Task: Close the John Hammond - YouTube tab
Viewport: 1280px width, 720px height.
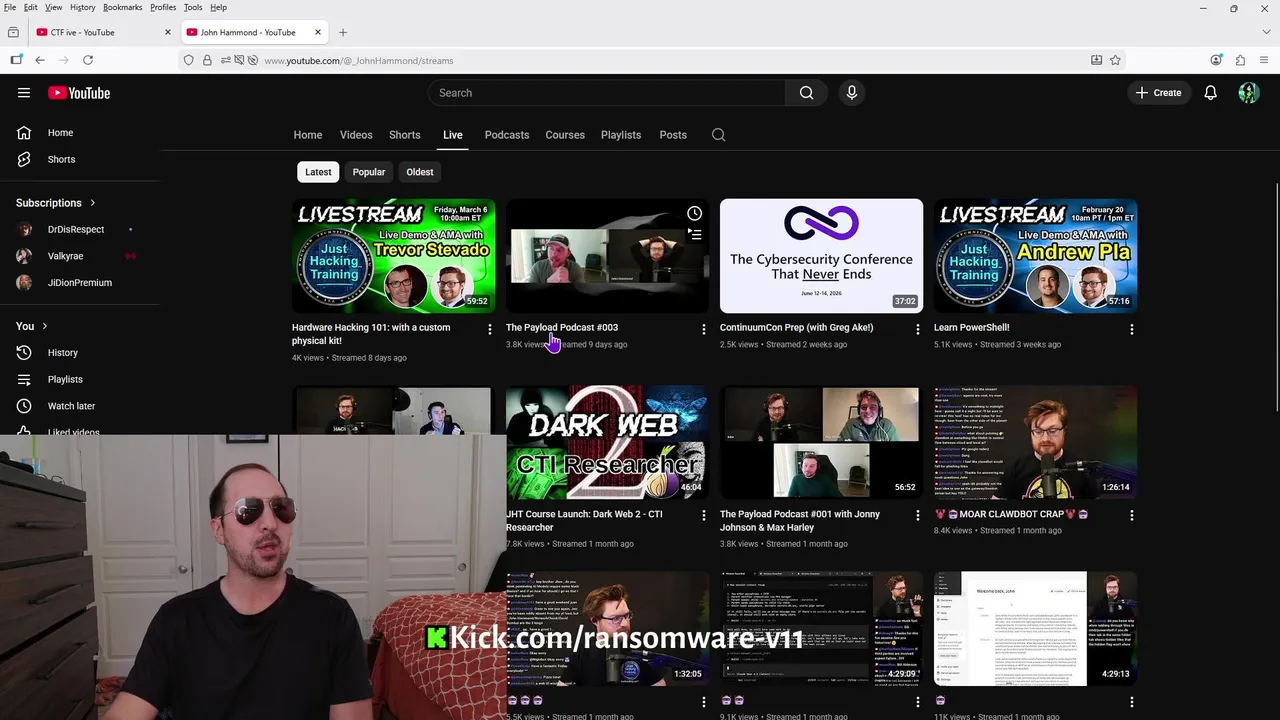Action: click(318, 32)
